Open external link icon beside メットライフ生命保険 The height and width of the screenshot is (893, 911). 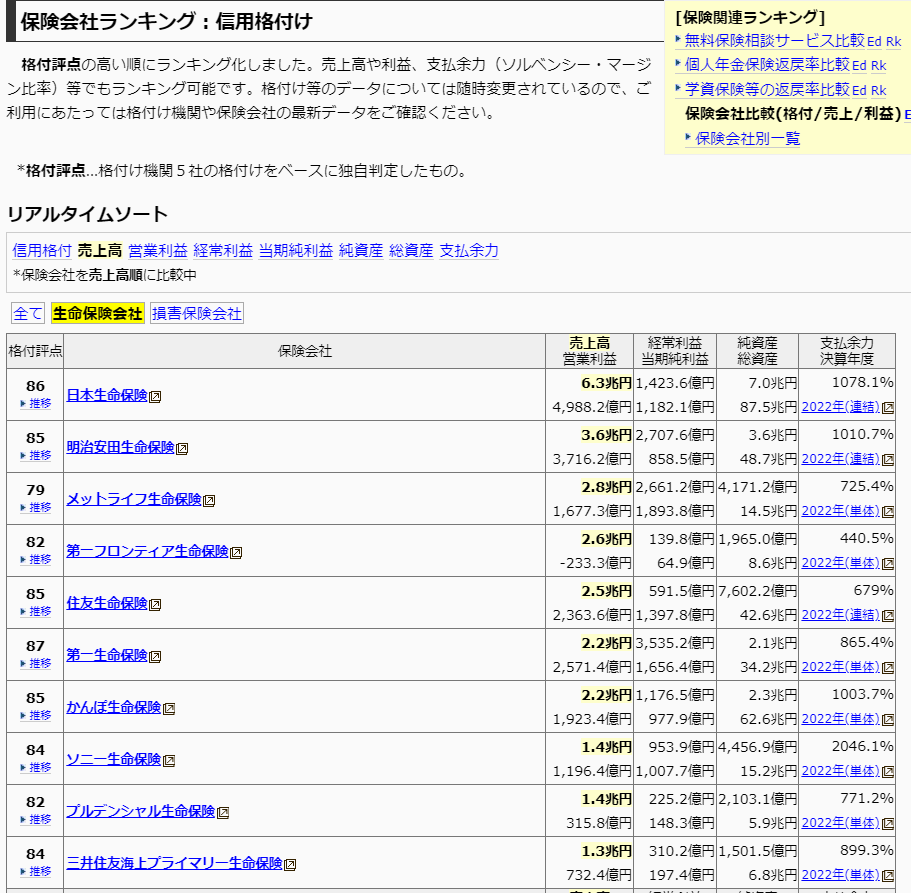click(x=209, y=501)
